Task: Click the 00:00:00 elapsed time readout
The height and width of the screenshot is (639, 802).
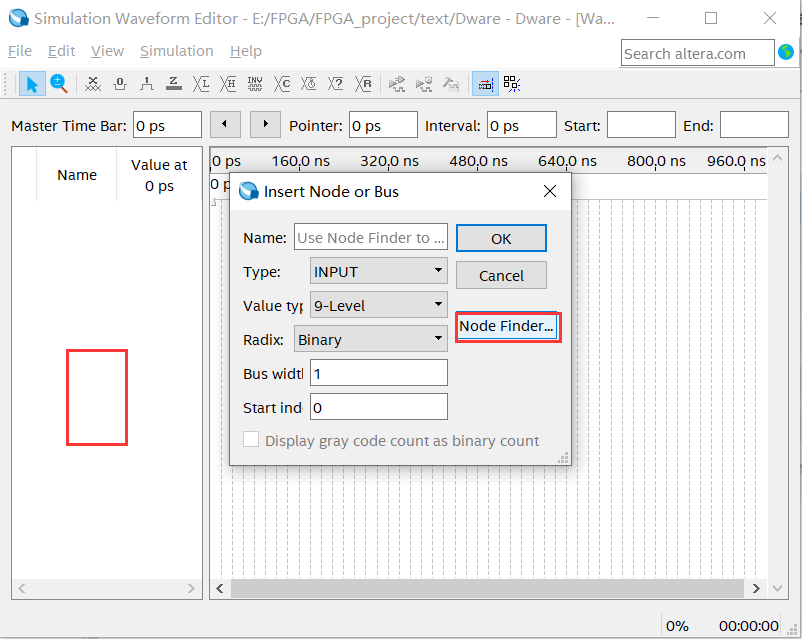Action: [x=748, y=626]
